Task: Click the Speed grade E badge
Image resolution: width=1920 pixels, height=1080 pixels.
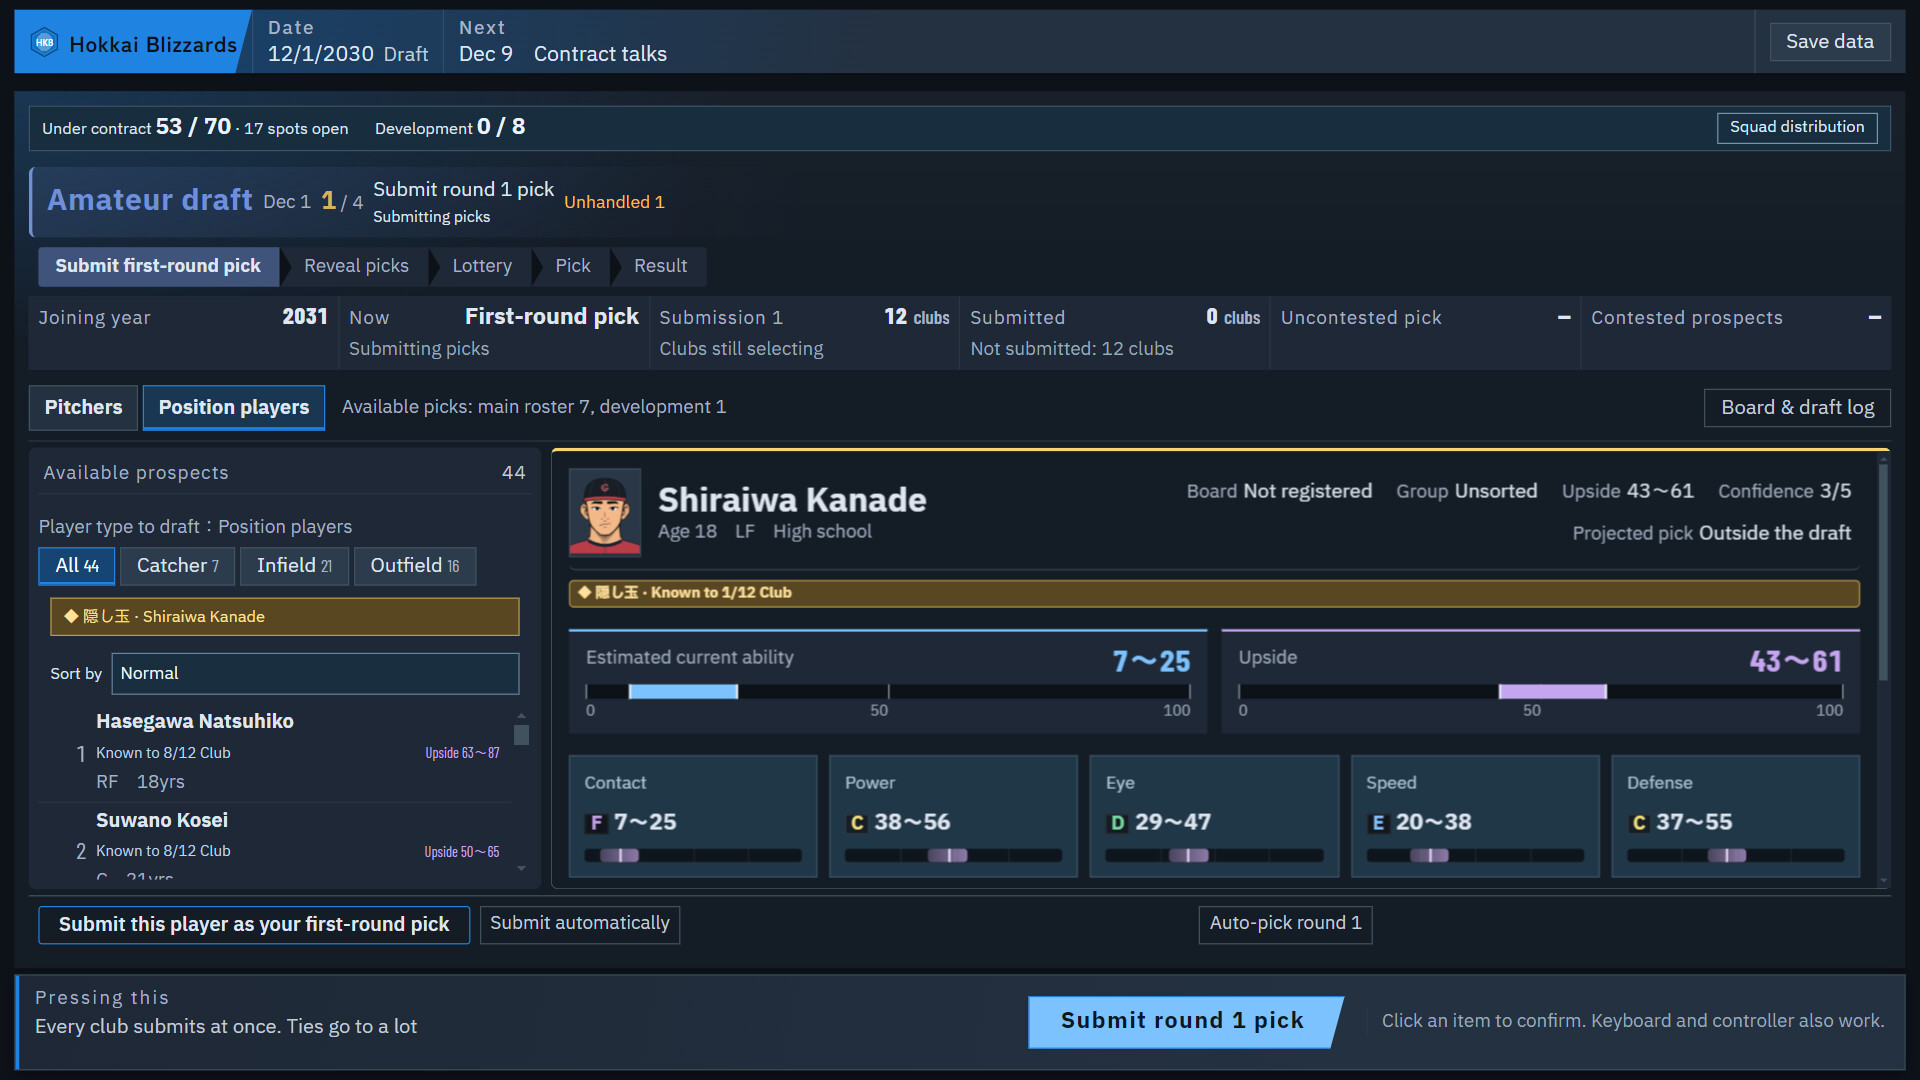Action: tap(1378, 823)
